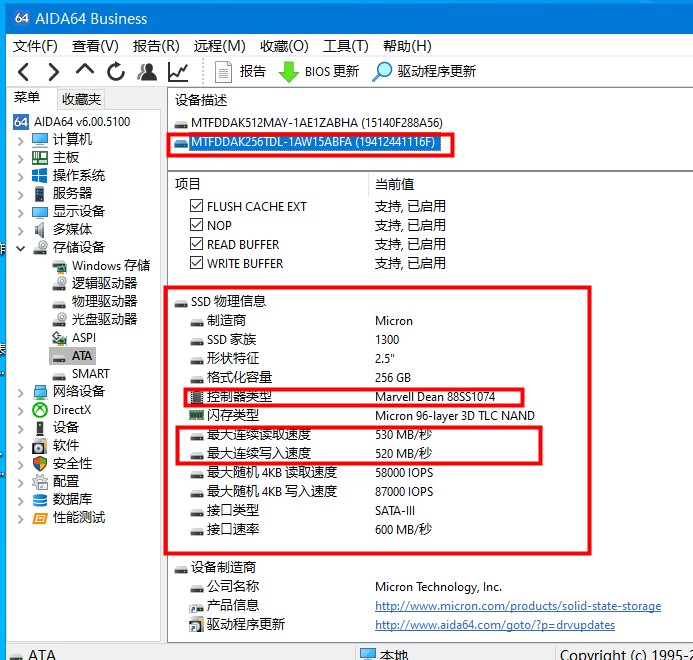Image resolution: width=693 pixels, height=660 pixels.
Task: Expand the 显示设备 tree node arrow
Action: point(20,213)
